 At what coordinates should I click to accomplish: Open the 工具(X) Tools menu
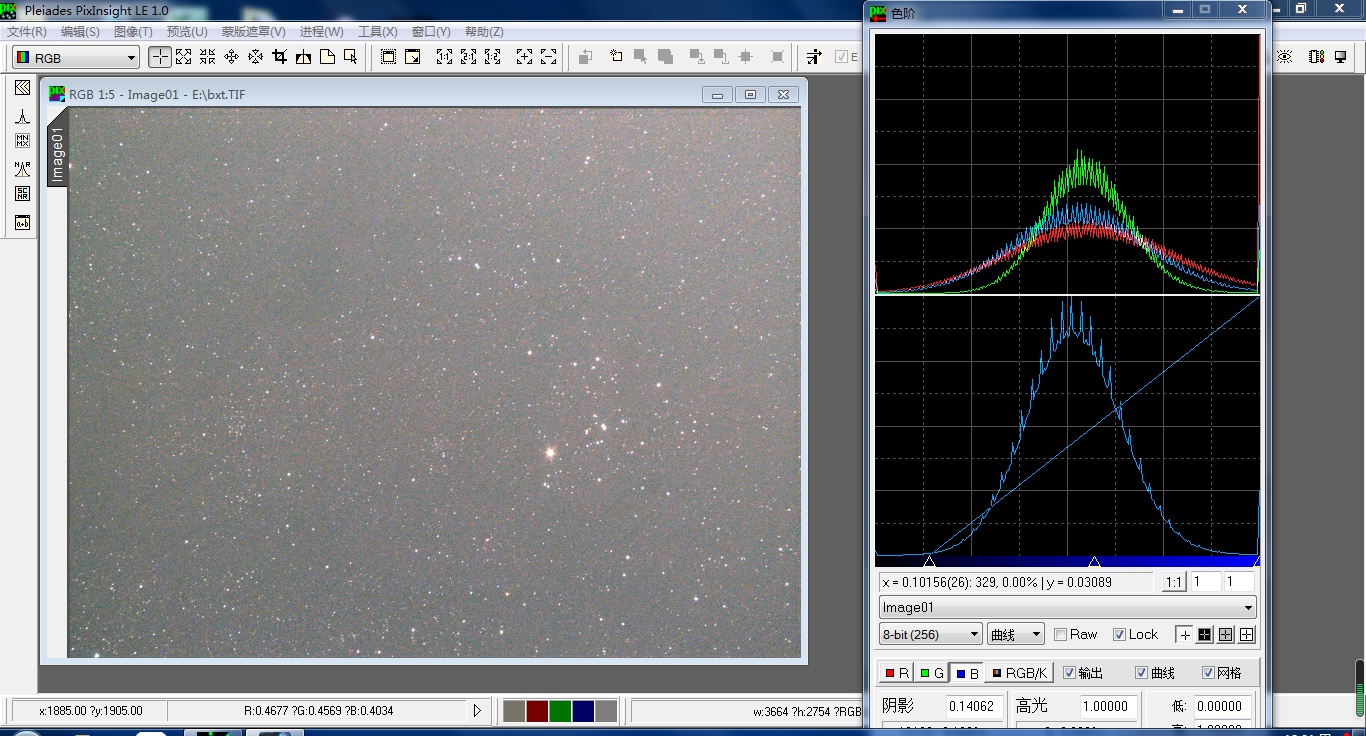click(377, 32)
